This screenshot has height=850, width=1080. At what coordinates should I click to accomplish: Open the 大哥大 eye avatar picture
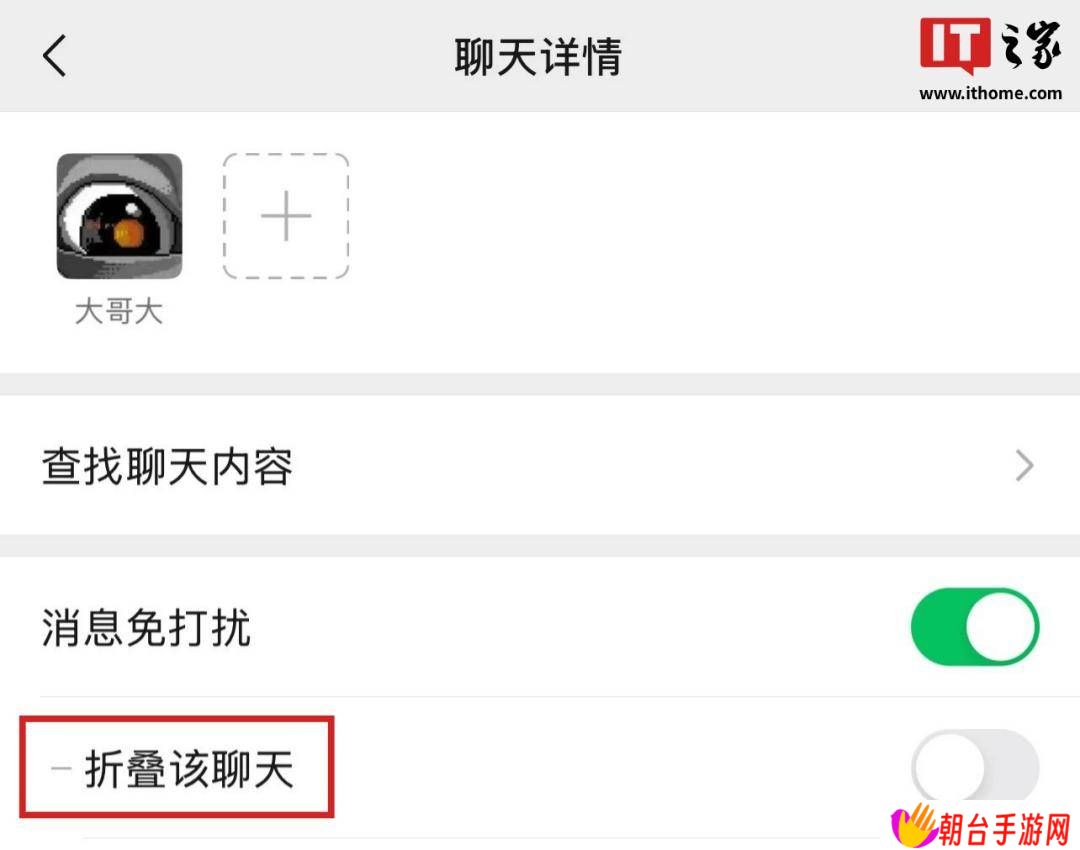[119, 216]
